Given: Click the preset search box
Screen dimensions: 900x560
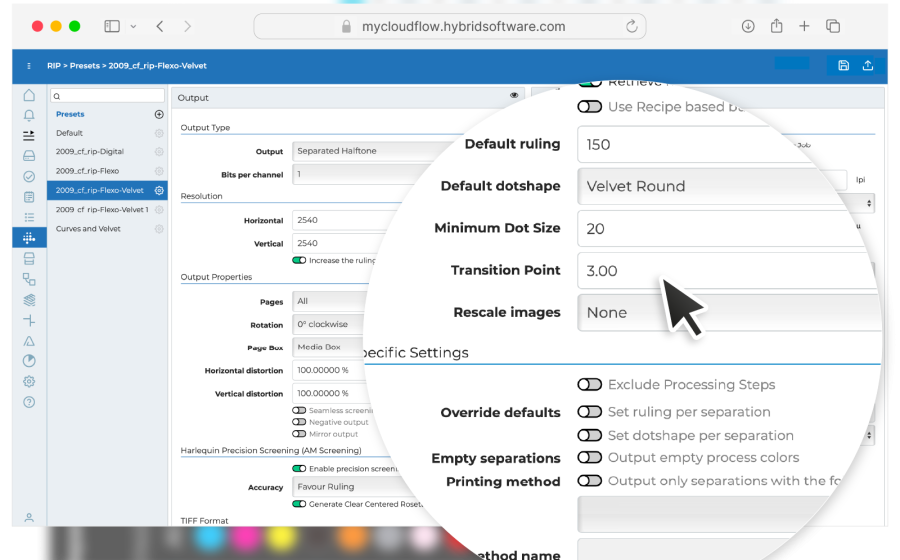Looking at the screenshot, I should pos(108,96).
